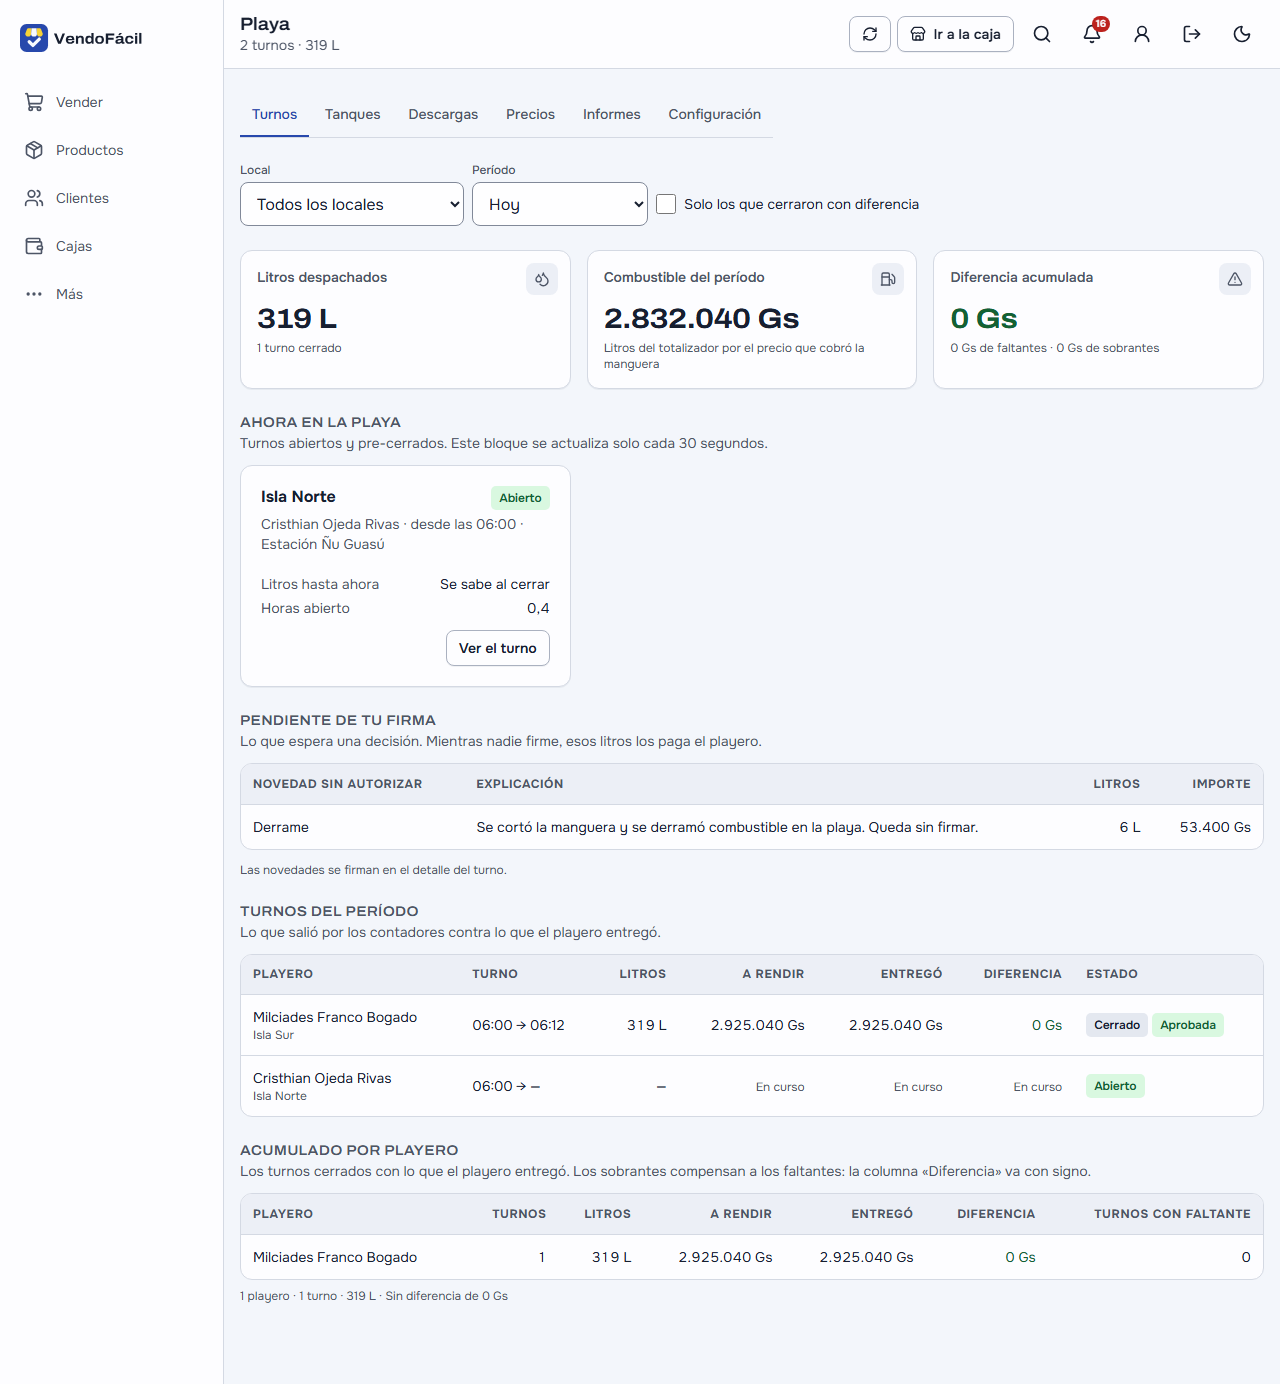This screenshot has height=1384, width=1280.
Task: Click the '2.832.040 Gs' combustible value
Action: [x=701, y=318]
